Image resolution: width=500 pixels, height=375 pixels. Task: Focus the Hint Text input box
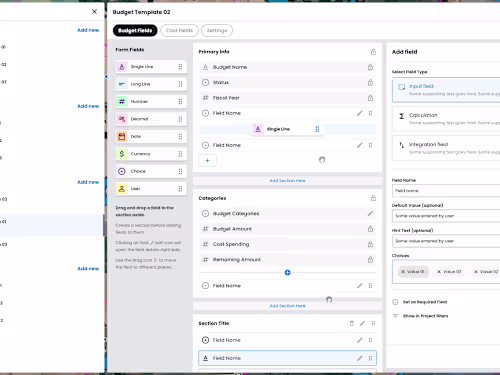click(x=446, y=241)
